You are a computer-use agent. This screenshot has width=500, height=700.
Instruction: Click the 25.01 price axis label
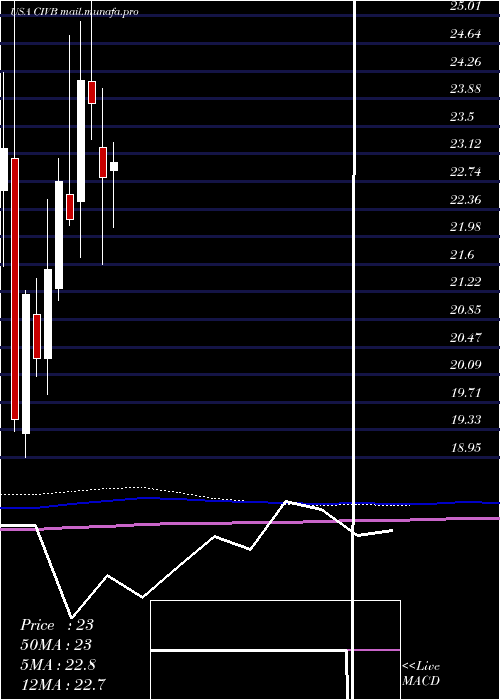(466, 7)
